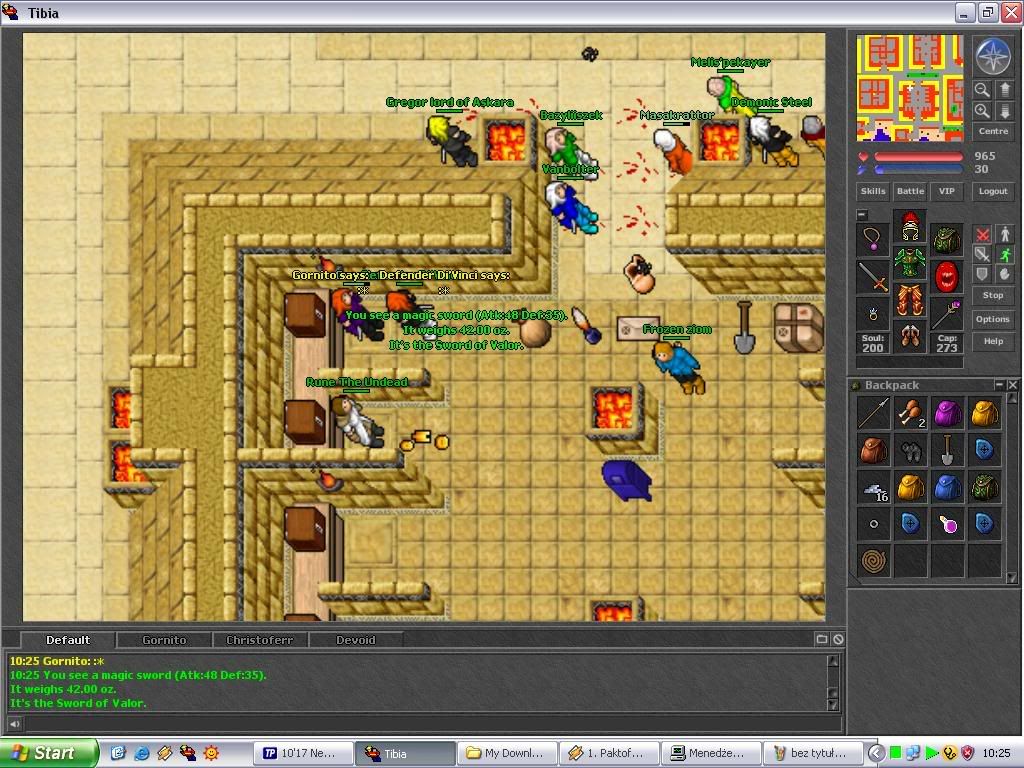Screen dimensions: 1024x768
Task: Switch to the Christoferr chat tab
Action: (259, 640)
